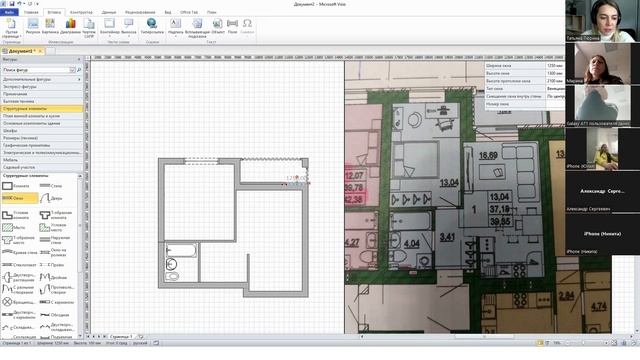Switch to the Рецензирование ribbon tab
The image size is (640, 360).
pos(140,12)
